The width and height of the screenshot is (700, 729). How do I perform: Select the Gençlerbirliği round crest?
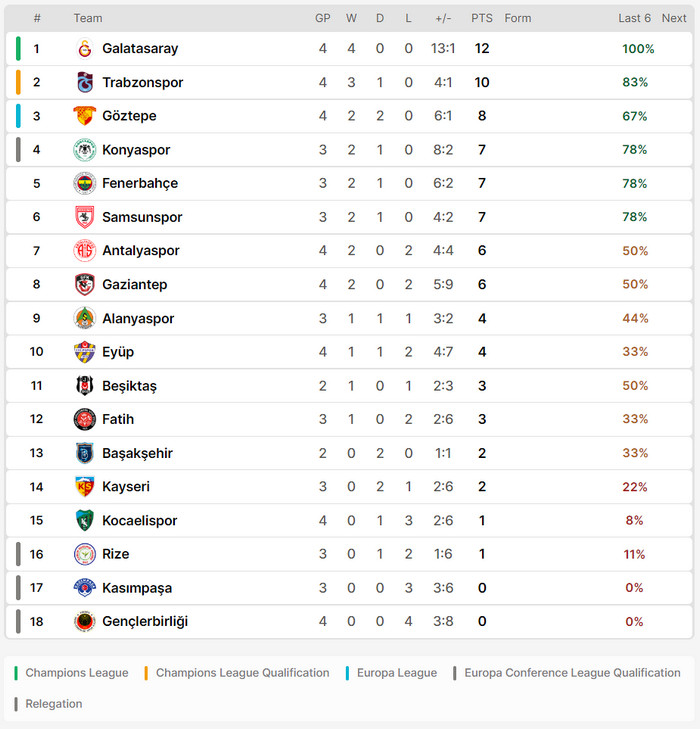click(x=85, y=621)
